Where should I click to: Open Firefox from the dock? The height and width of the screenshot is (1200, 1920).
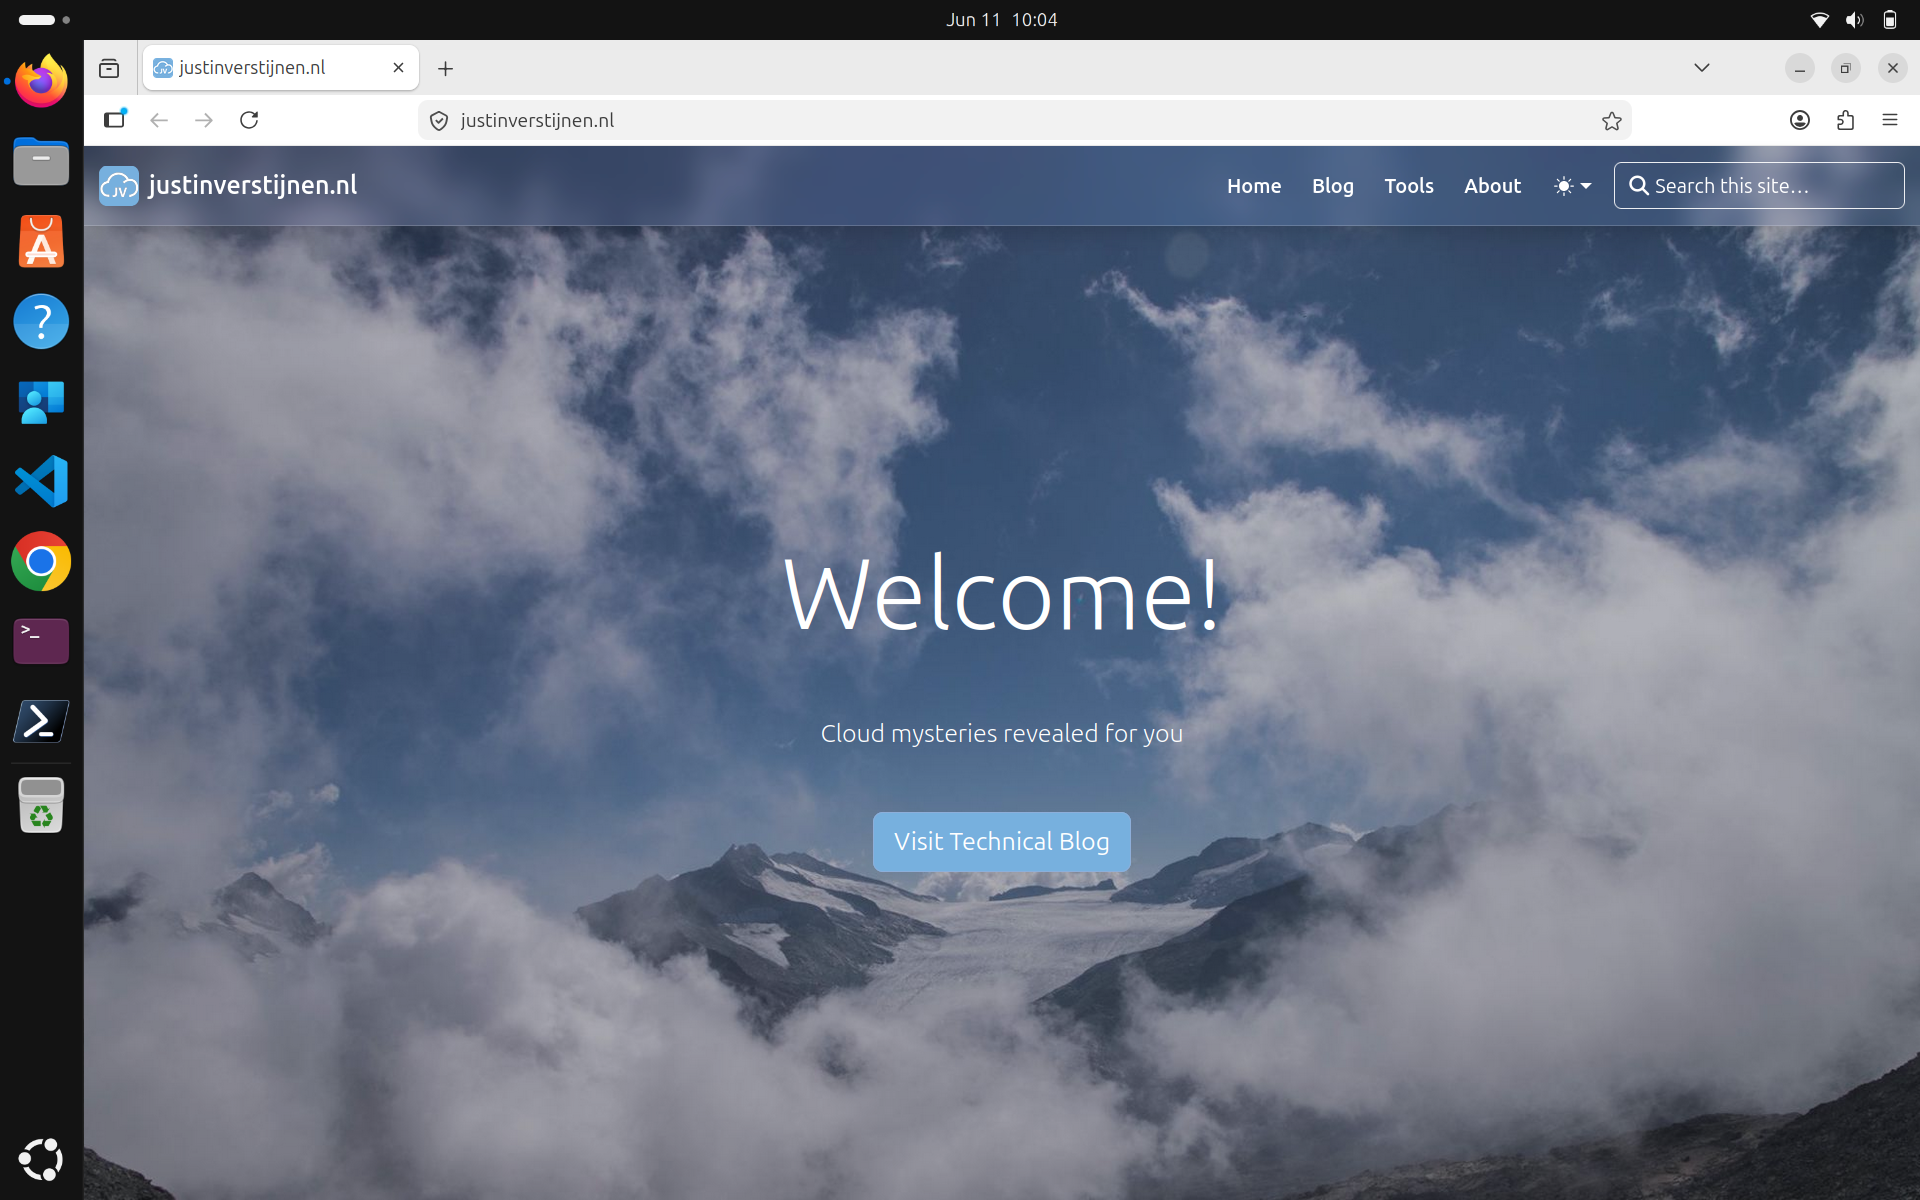[x=41, y=81]
